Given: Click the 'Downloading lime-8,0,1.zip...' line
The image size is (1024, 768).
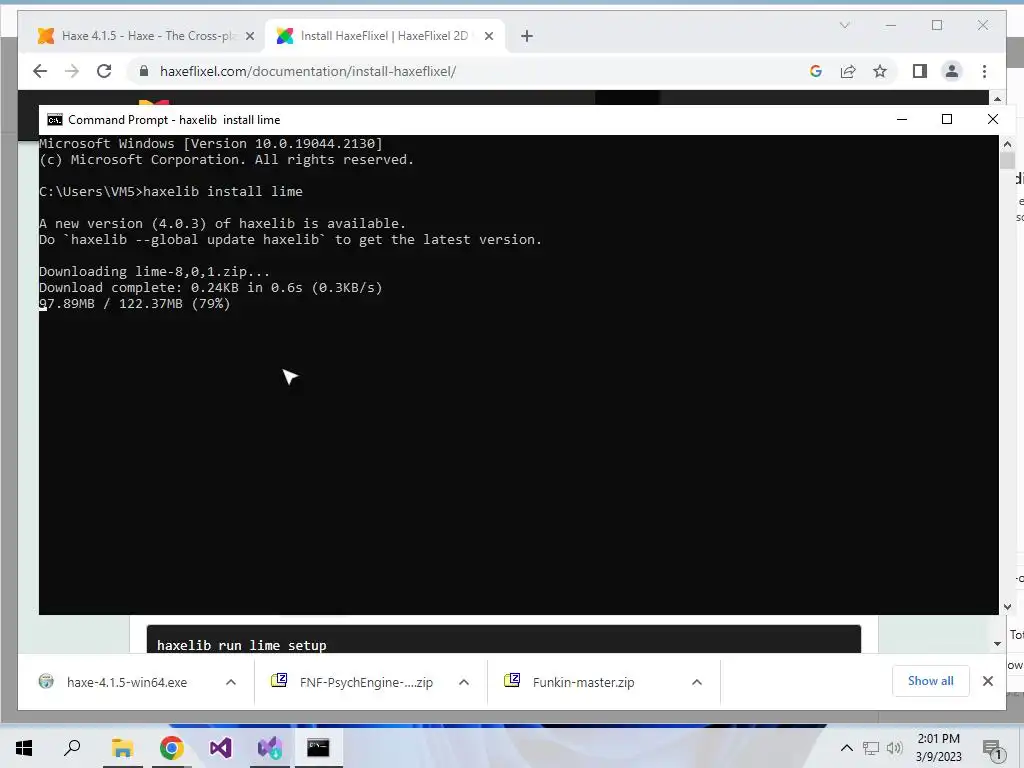Looking at the screenshot, I should click(x=154, y=272).
